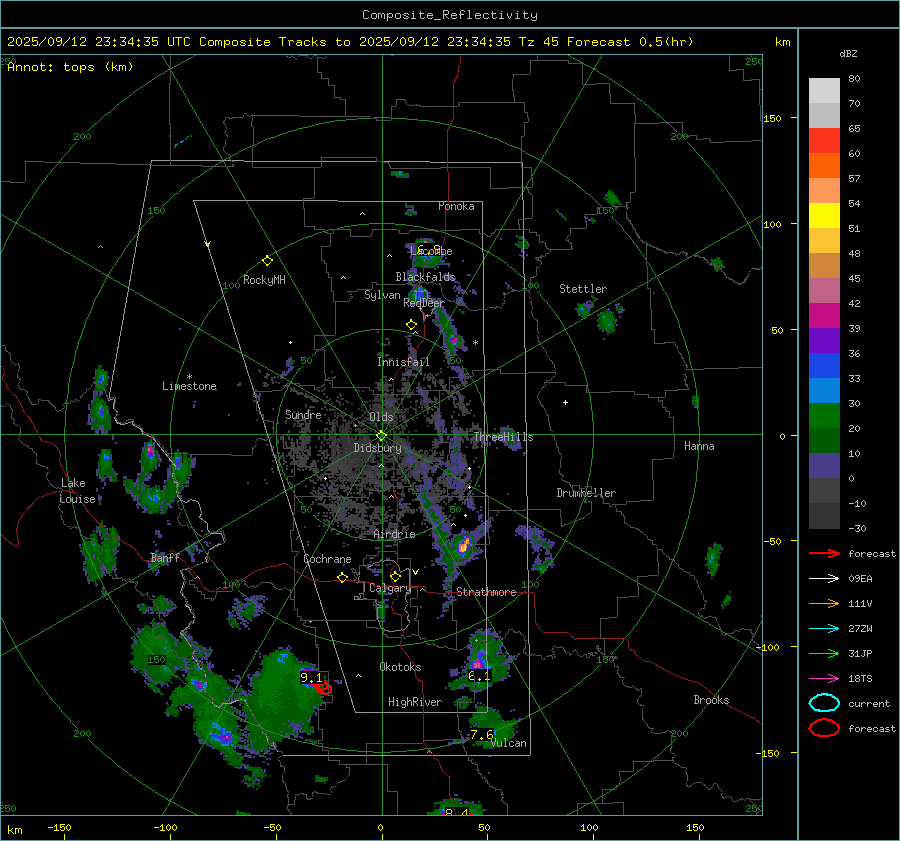The image size is (900, 841).
Task: Click the storm top label 8.4 at bottom
Action: pyautogui.click(x=456, y=812)
